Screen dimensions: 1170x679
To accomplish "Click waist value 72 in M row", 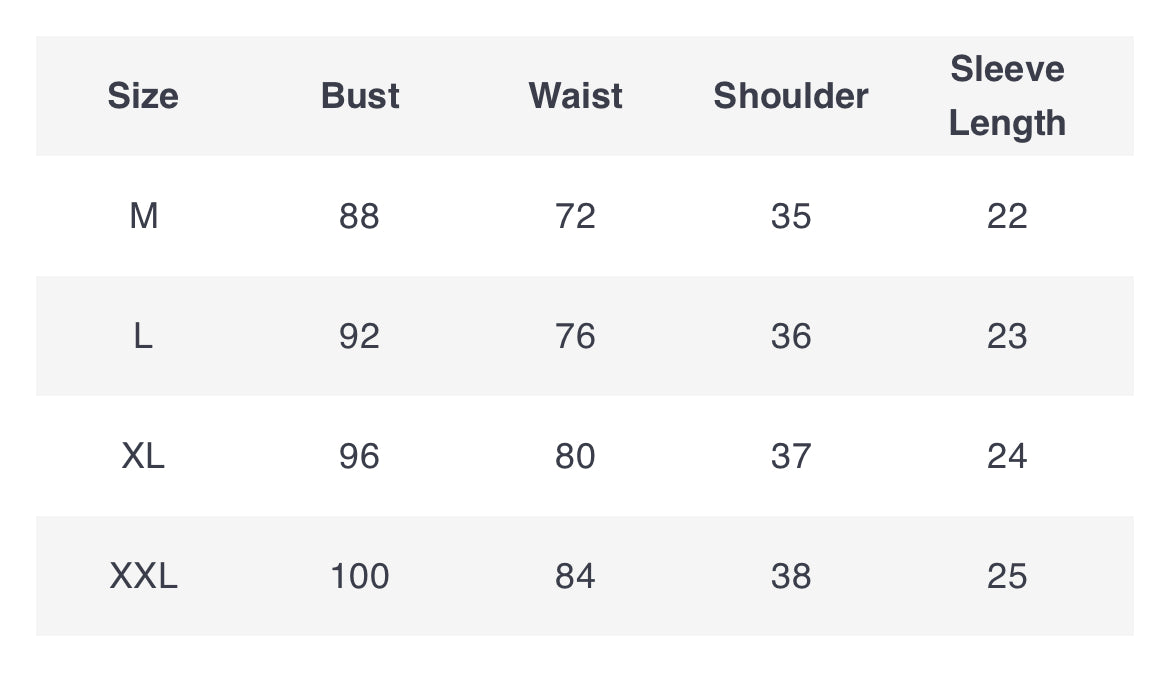I will click(x=575, y=216).
